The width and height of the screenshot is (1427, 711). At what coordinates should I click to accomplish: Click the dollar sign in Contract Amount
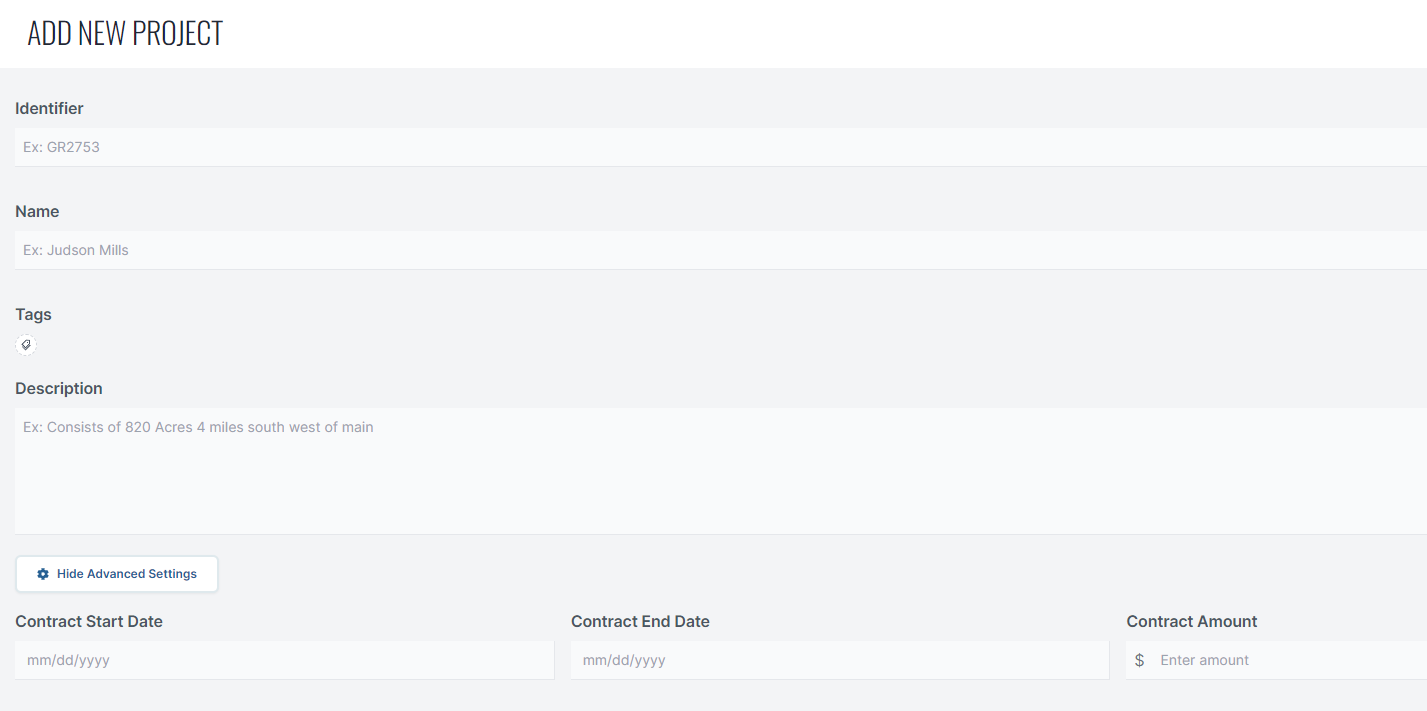click(1139, 660)
